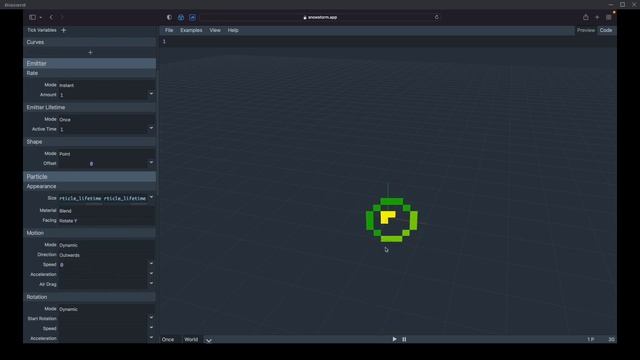Expand the Rate Amount field dropdown arrow

click(x=151, y=94)
